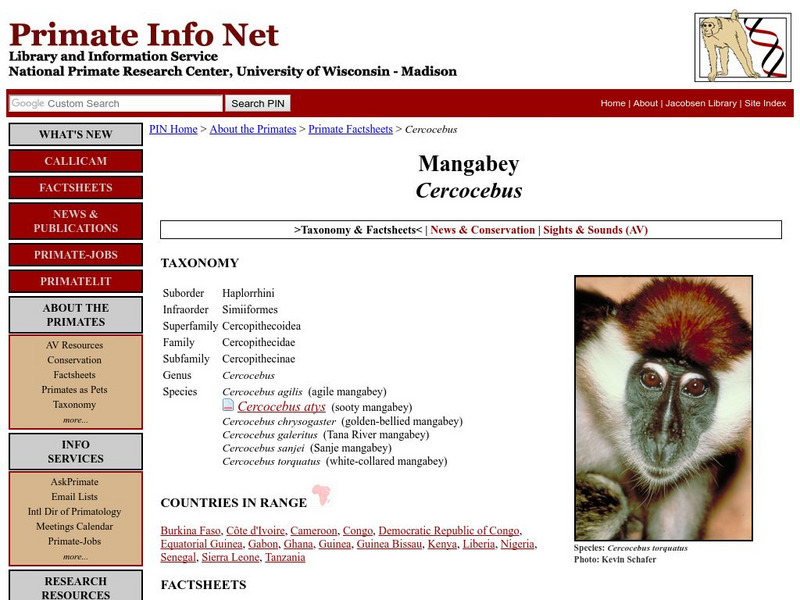The width and height of the screenshot is (800, 600).
Task: Open the NEWS & PUBLICATIONS section
Action: pyautogui.click(x=74, y=221)
